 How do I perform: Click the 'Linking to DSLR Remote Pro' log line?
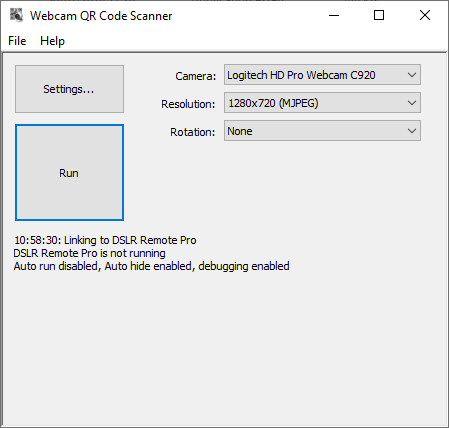[105, 240]
